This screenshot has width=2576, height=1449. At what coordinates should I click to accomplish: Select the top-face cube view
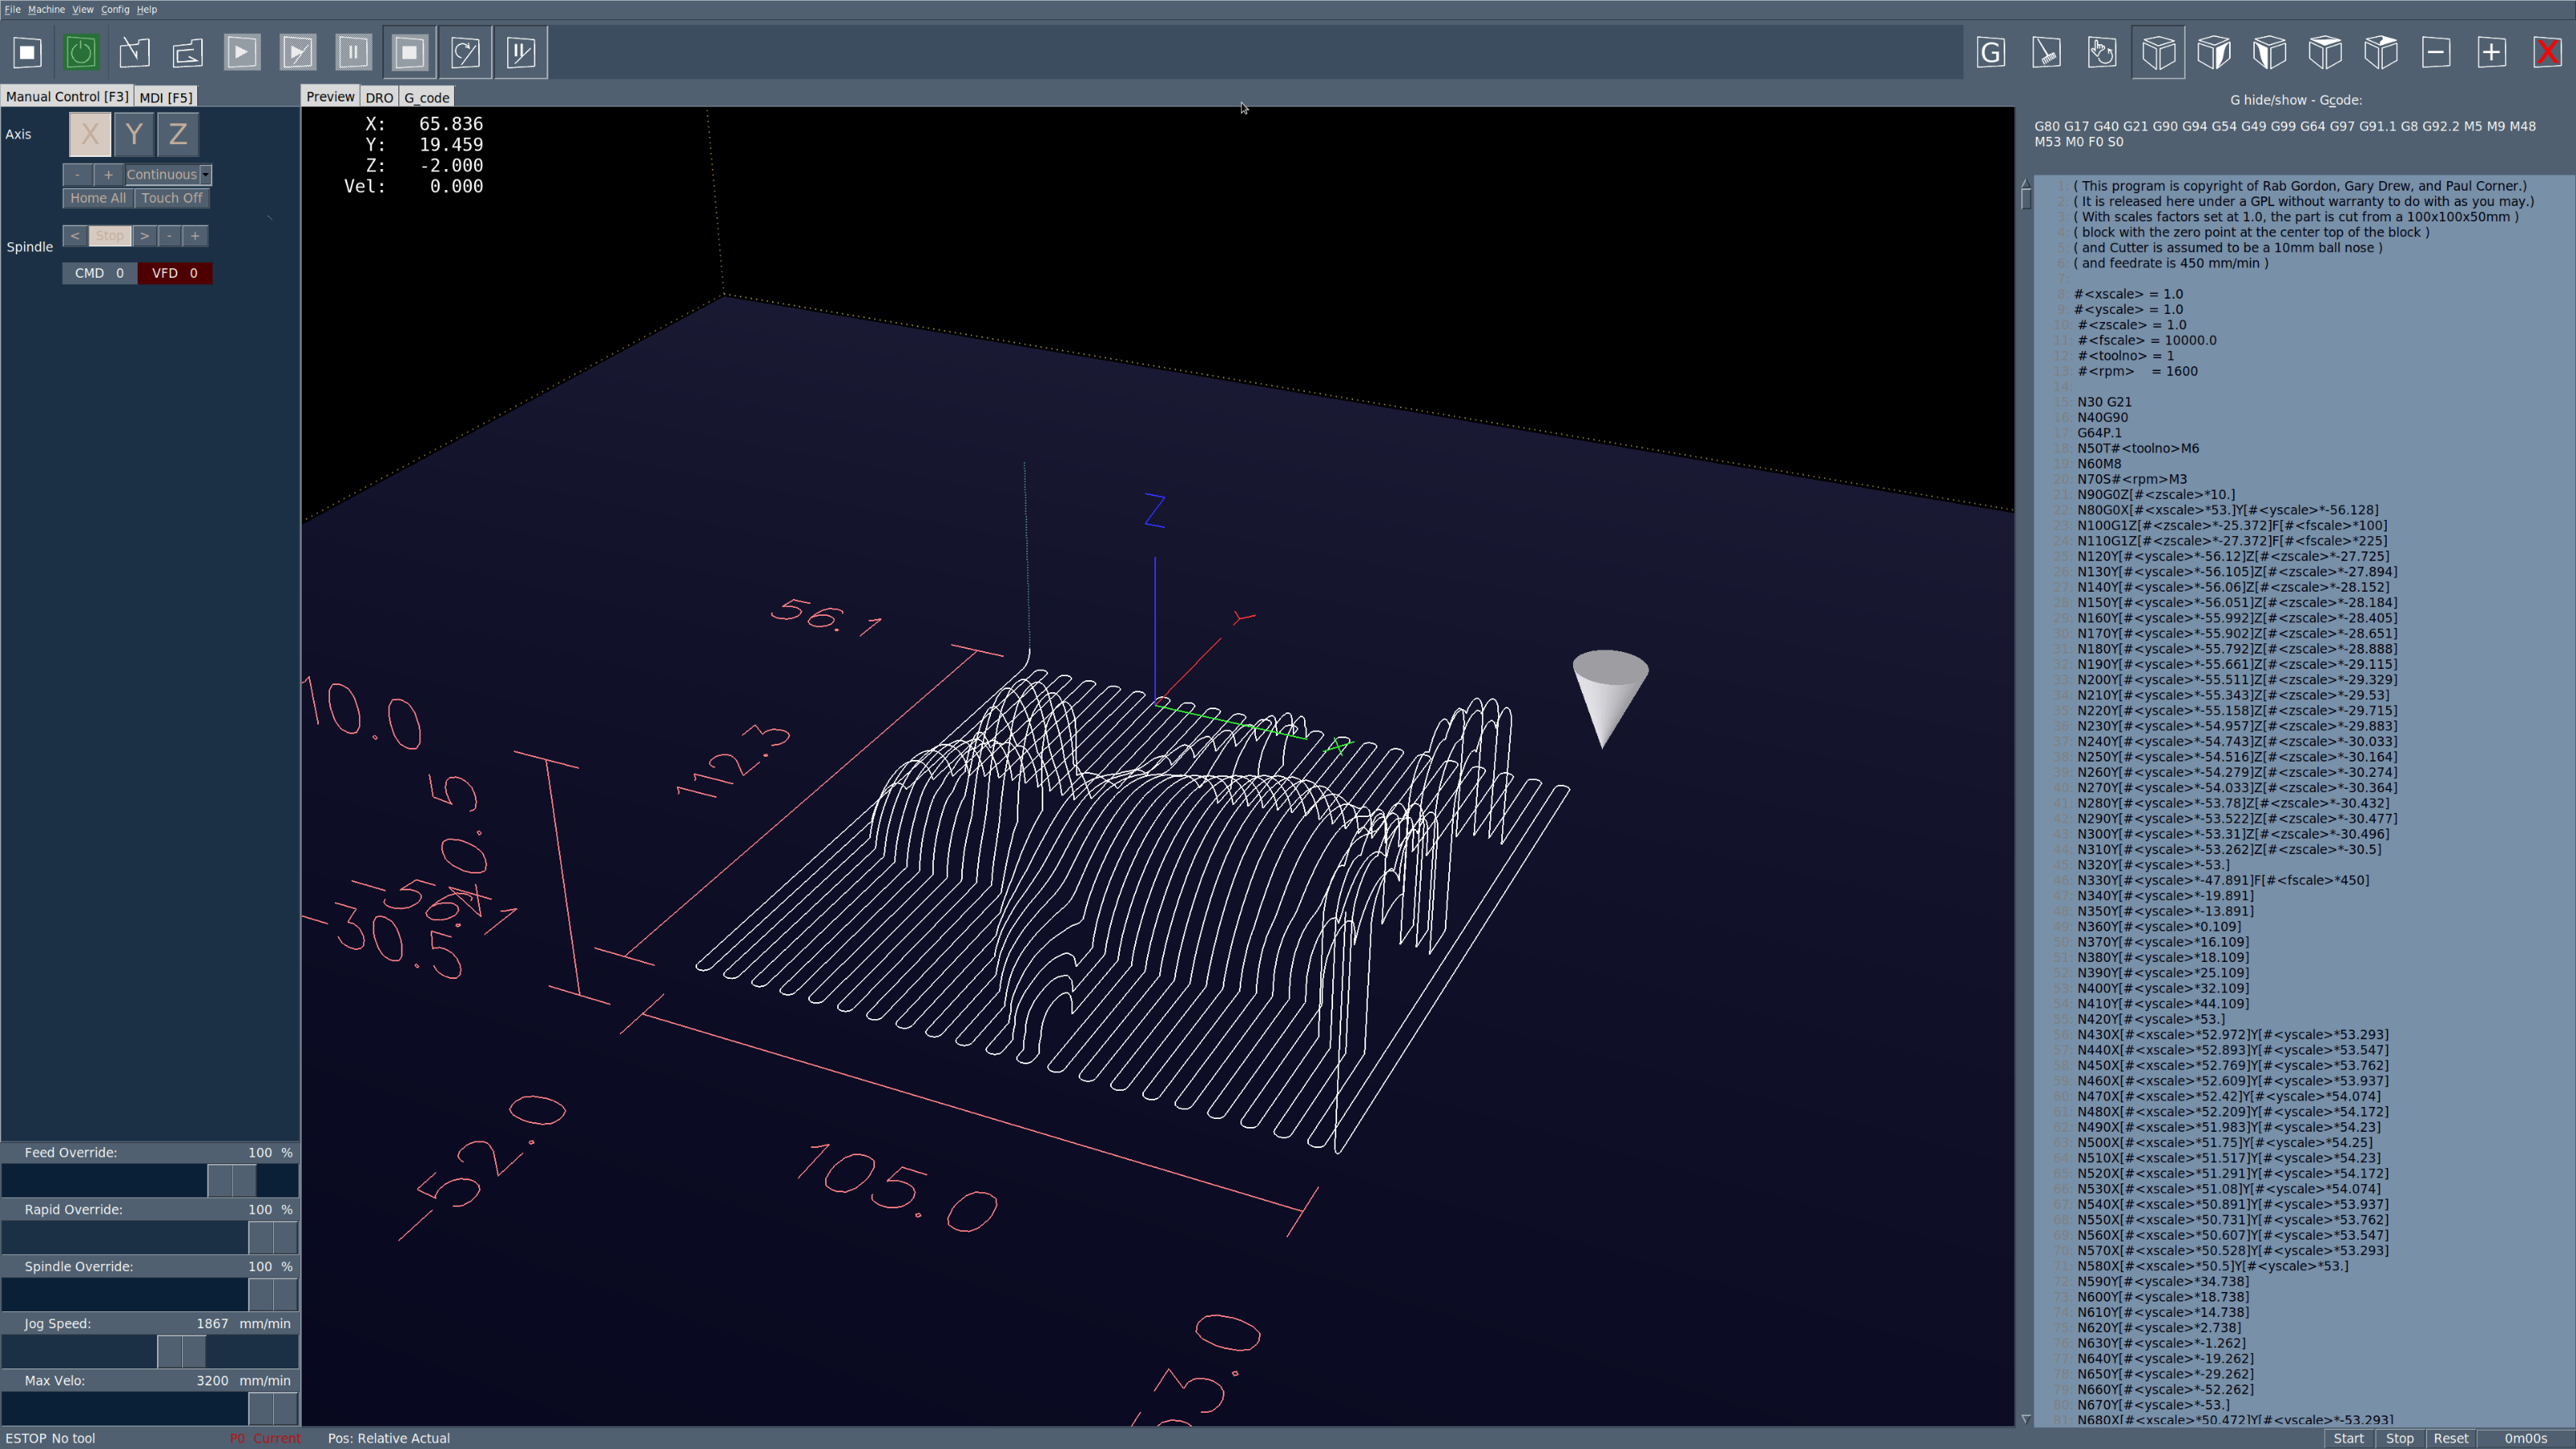[x=2325, y=52]
